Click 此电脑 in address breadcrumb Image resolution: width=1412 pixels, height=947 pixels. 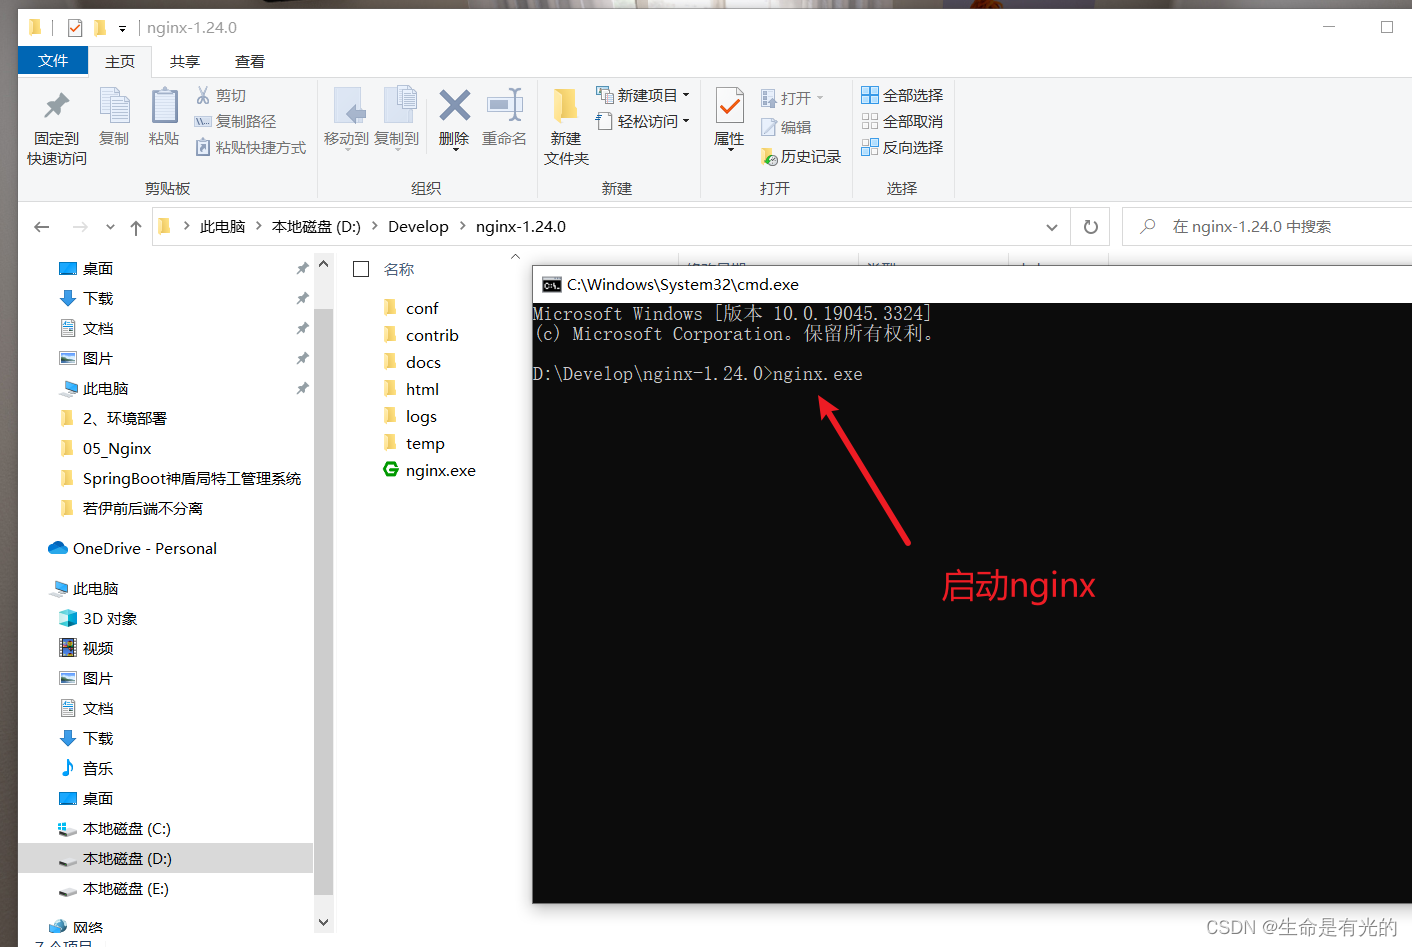click(222, 226)
